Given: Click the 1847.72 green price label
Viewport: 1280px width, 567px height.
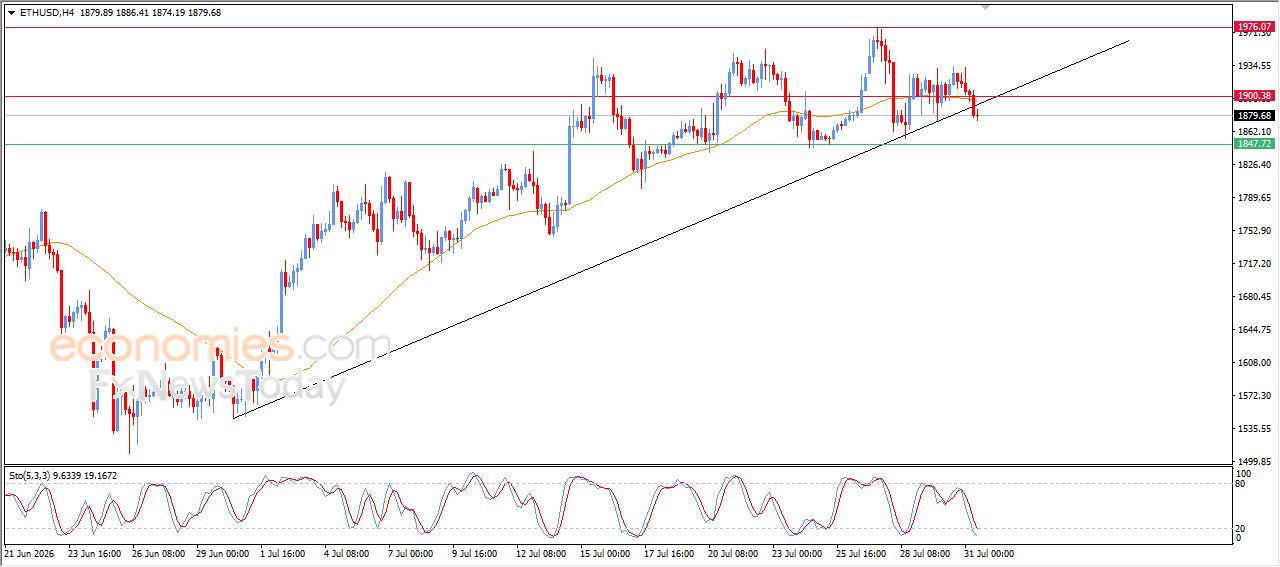Looking at the screenshot, I should click(x=1253, y=144).
